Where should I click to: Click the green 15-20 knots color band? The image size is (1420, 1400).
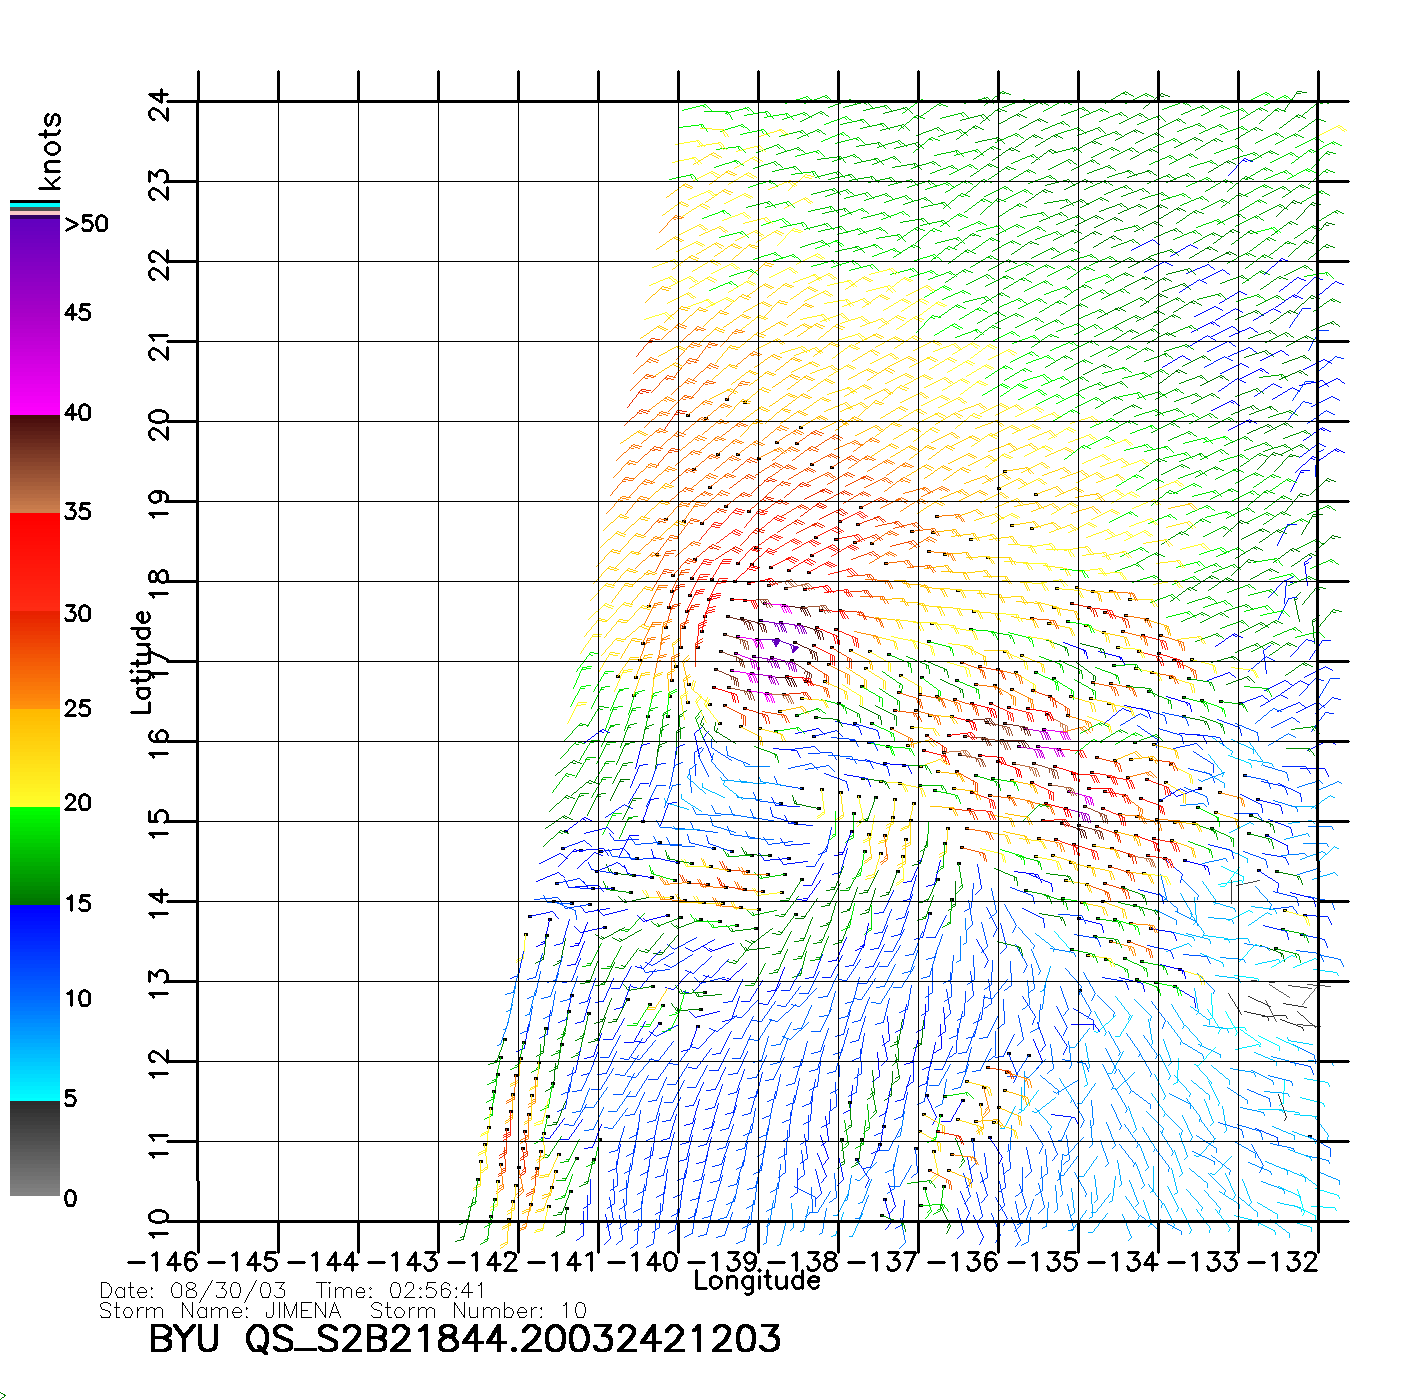tap(35, 855)
